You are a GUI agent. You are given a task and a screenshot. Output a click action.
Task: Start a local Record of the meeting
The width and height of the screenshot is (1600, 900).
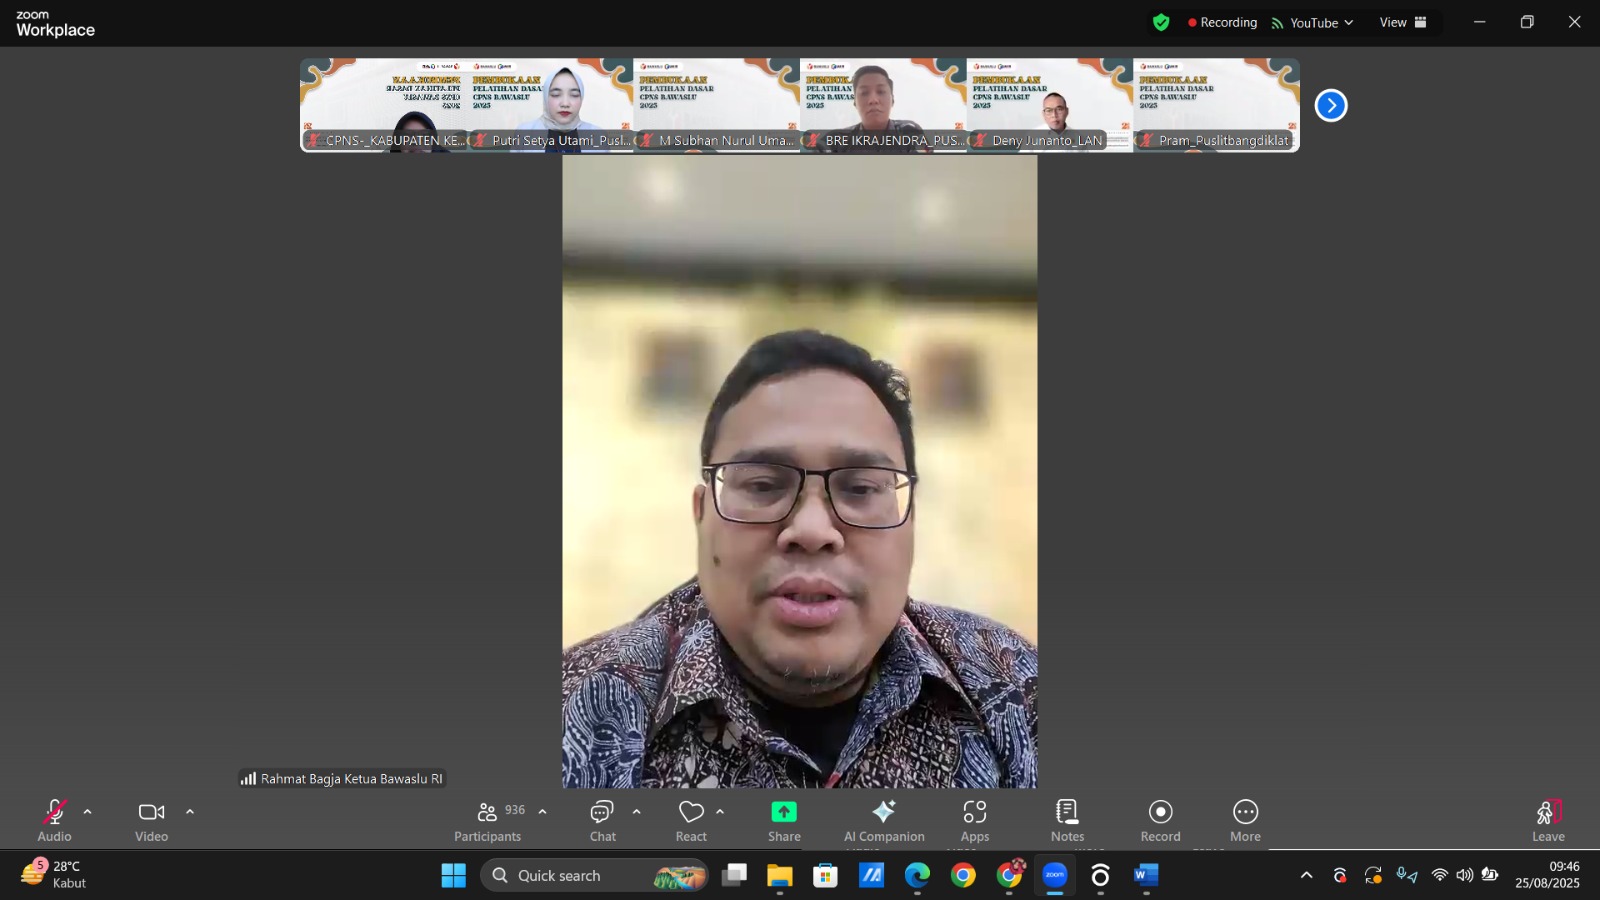click(1159, 820)
